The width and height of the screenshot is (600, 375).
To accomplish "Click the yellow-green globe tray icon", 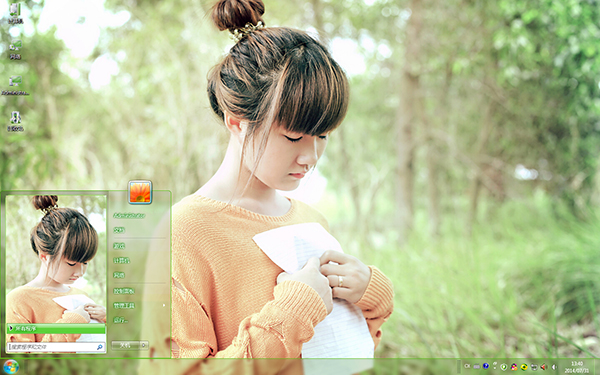I will tap(524, 367).
